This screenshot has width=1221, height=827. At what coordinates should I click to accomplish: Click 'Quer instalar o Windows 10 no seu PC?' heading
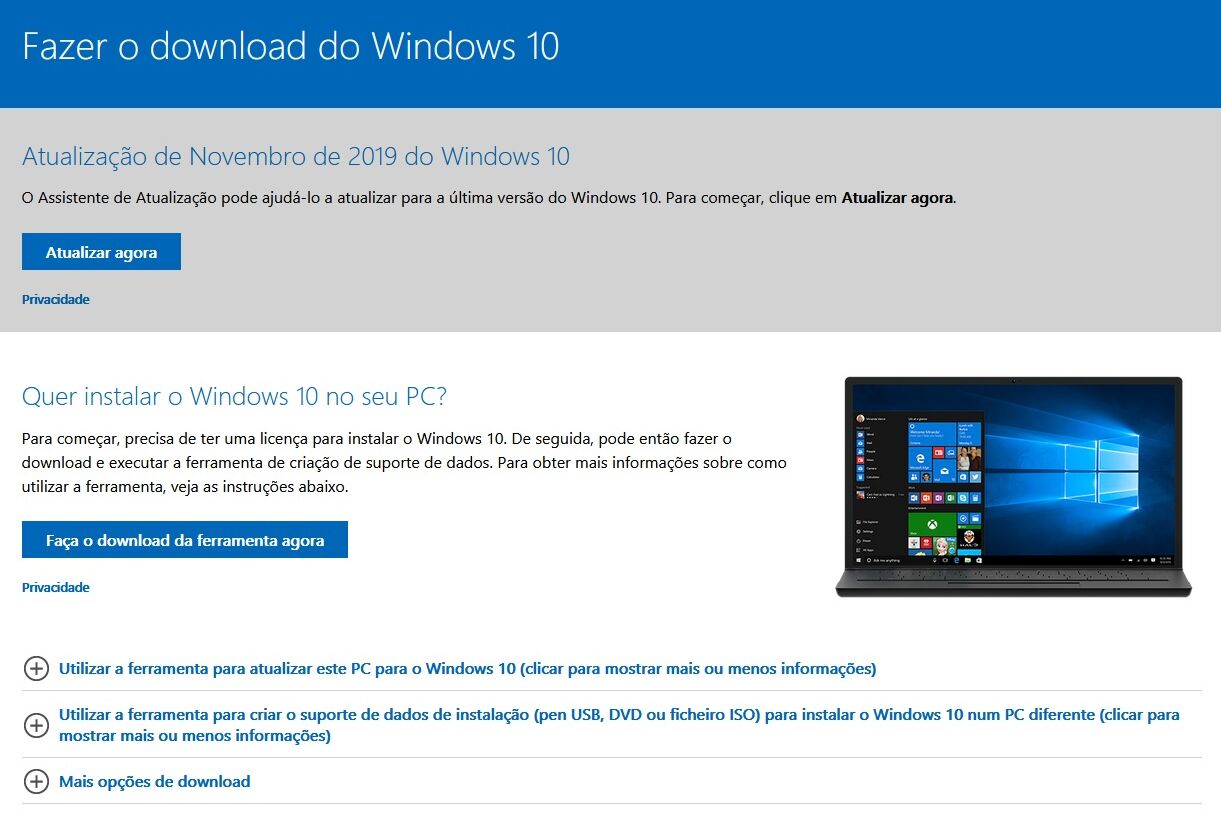[234, 396]
